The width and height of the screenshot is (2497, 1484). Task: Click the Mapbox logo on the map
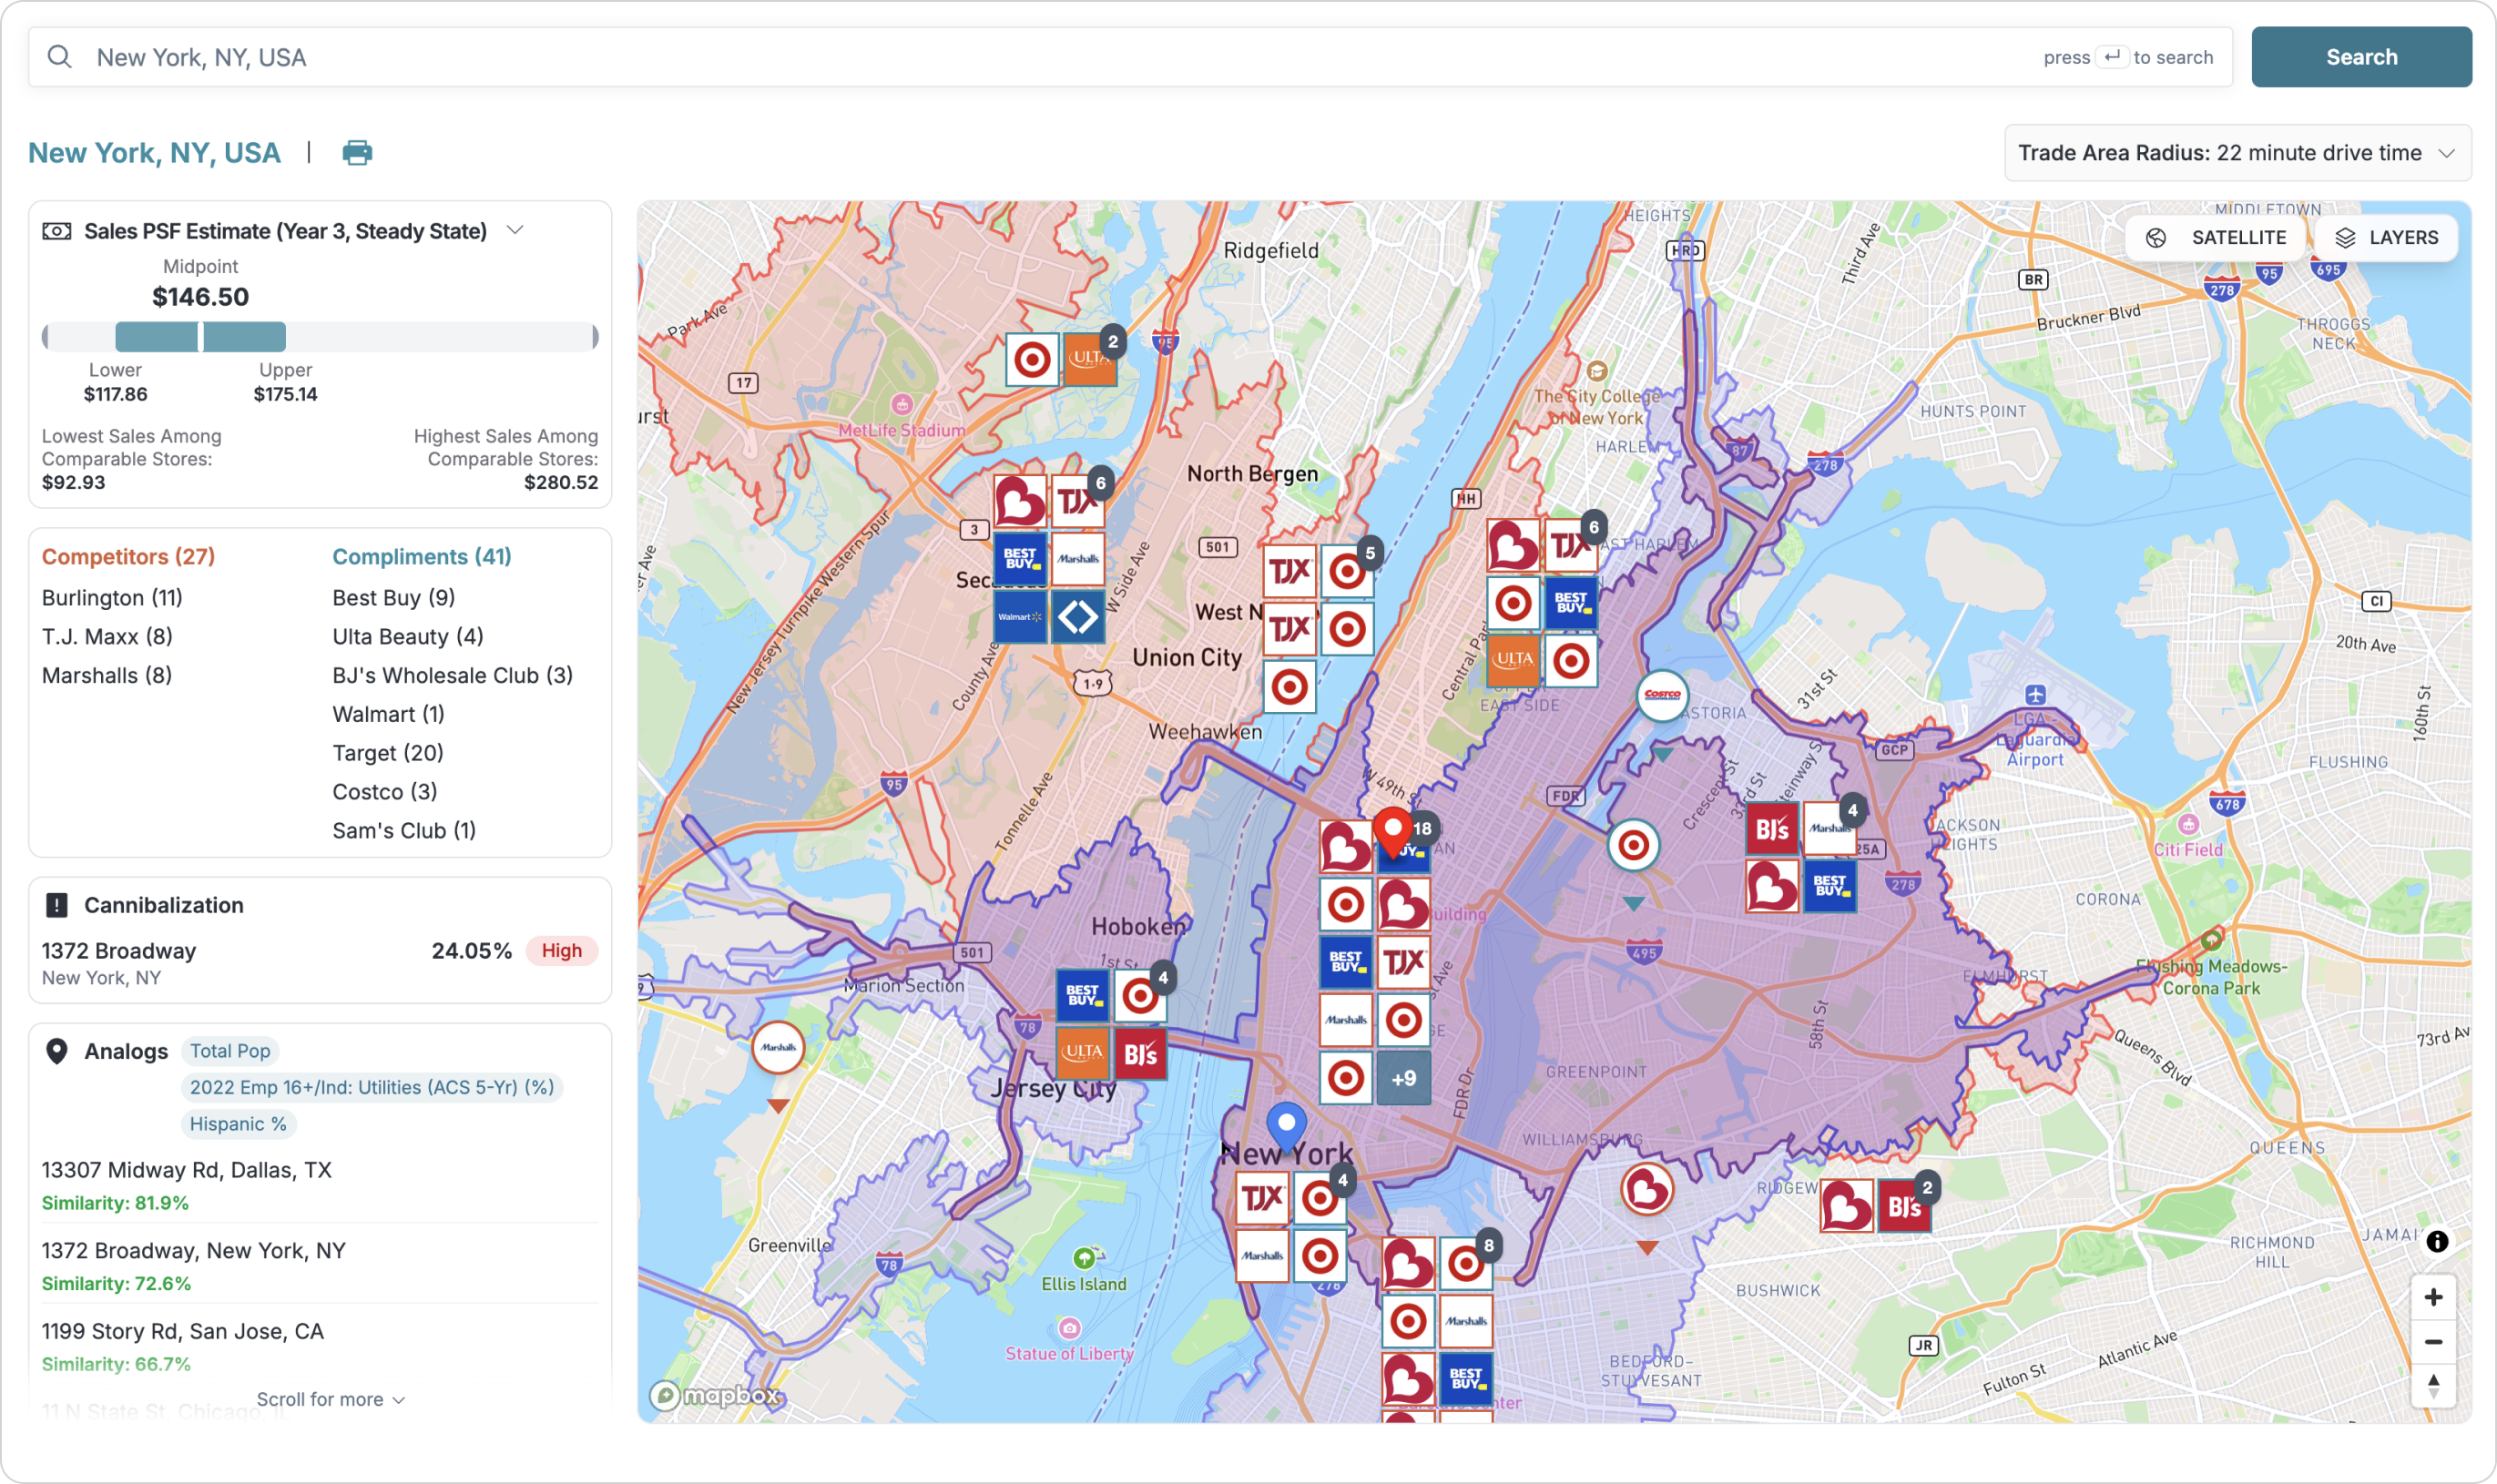pyautogui.click(x=715, y=1395)
